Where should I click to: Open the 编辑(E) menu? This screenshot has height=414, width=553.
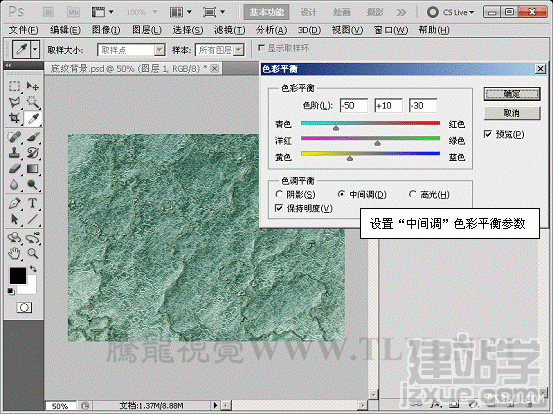(65, 30)
